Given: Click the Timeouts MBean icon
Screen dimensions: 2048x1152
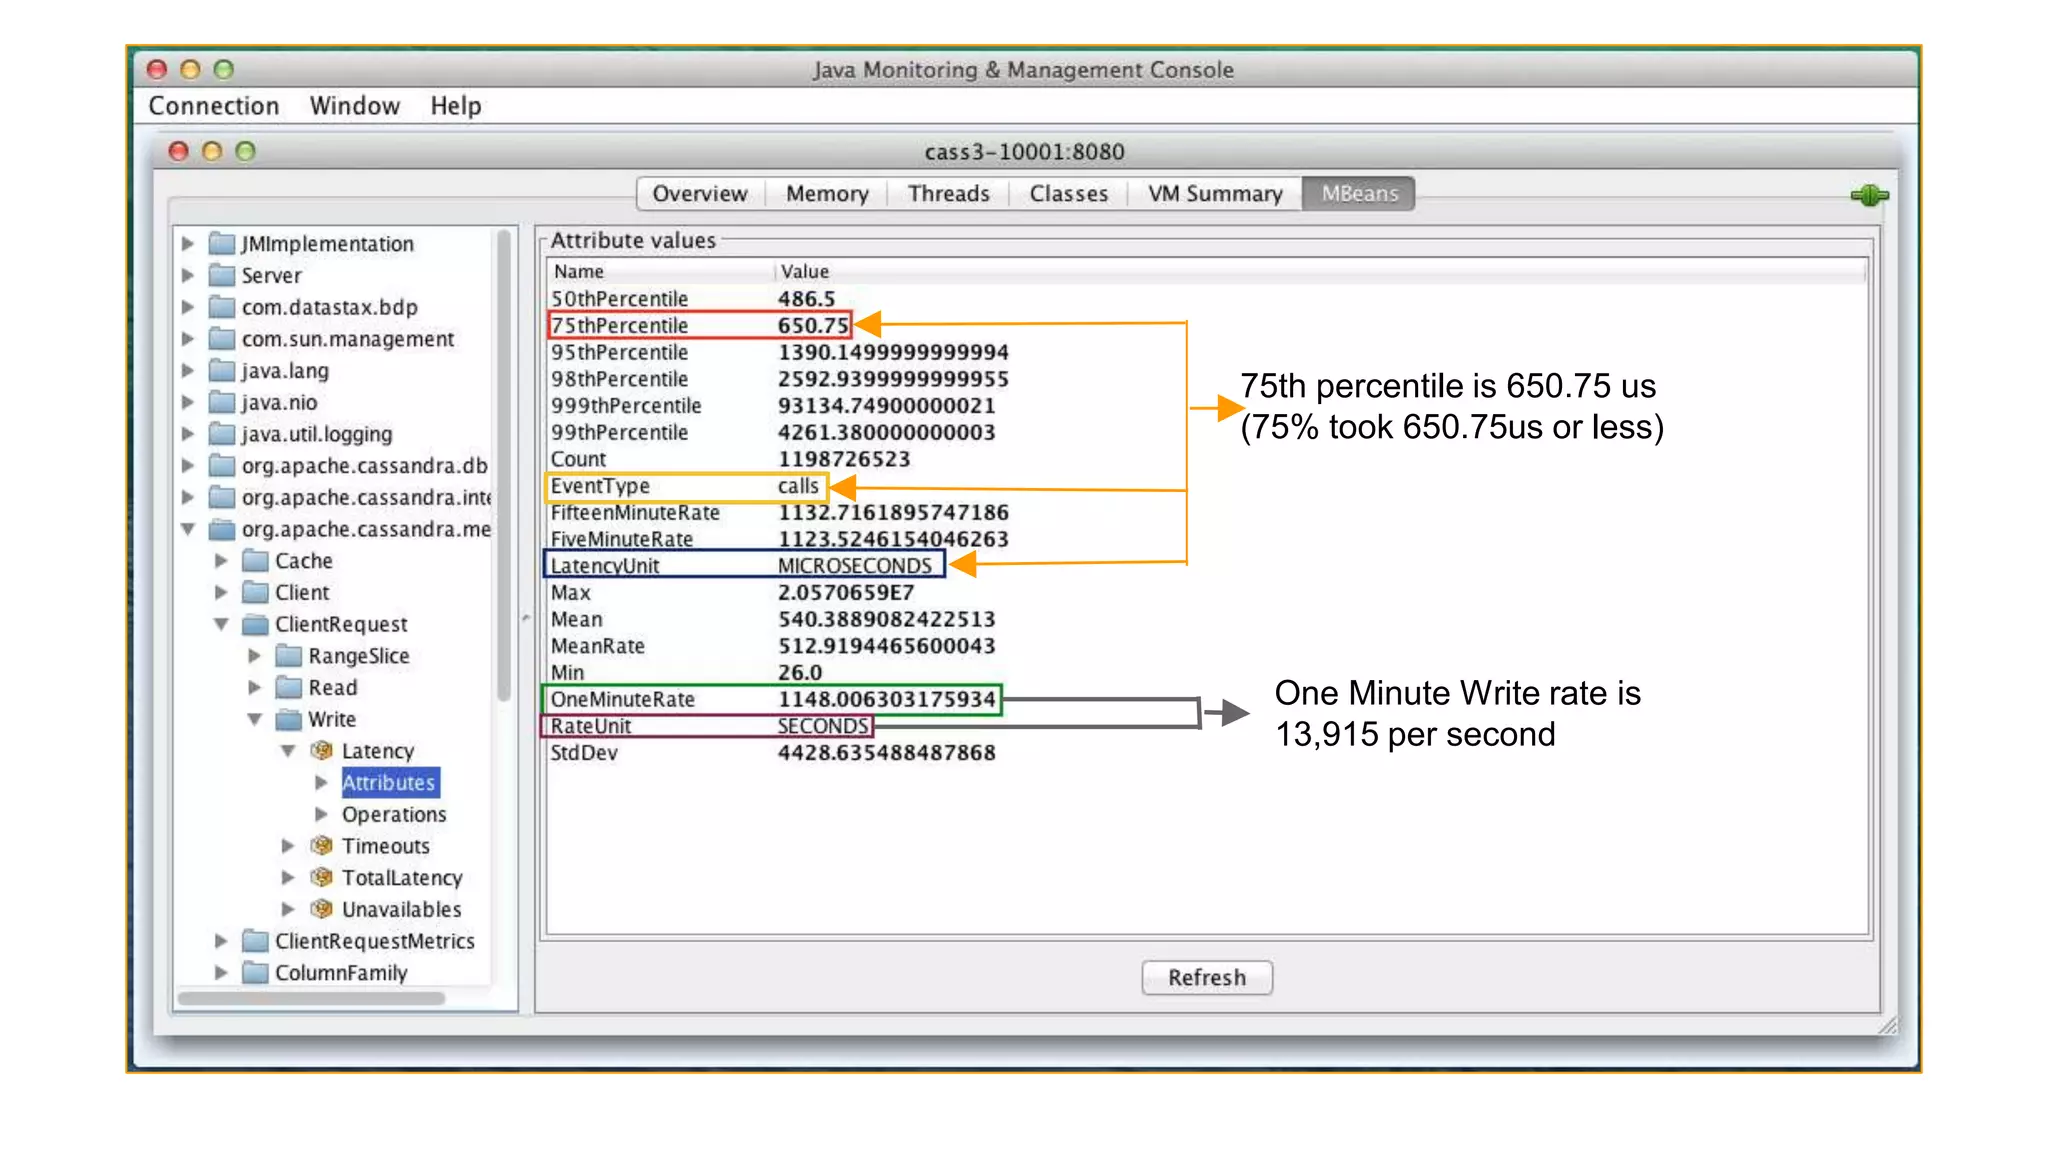Looking at the screenshot, I should [321, 846].
